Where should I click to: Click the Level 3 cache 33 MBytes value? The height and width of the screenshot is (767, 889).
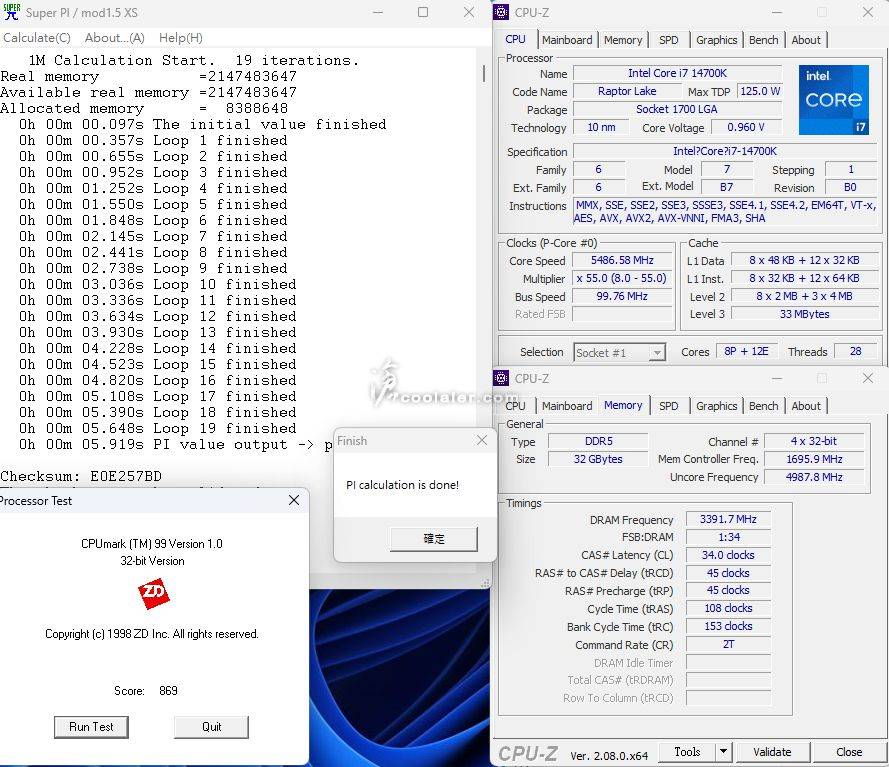(804, 314)
